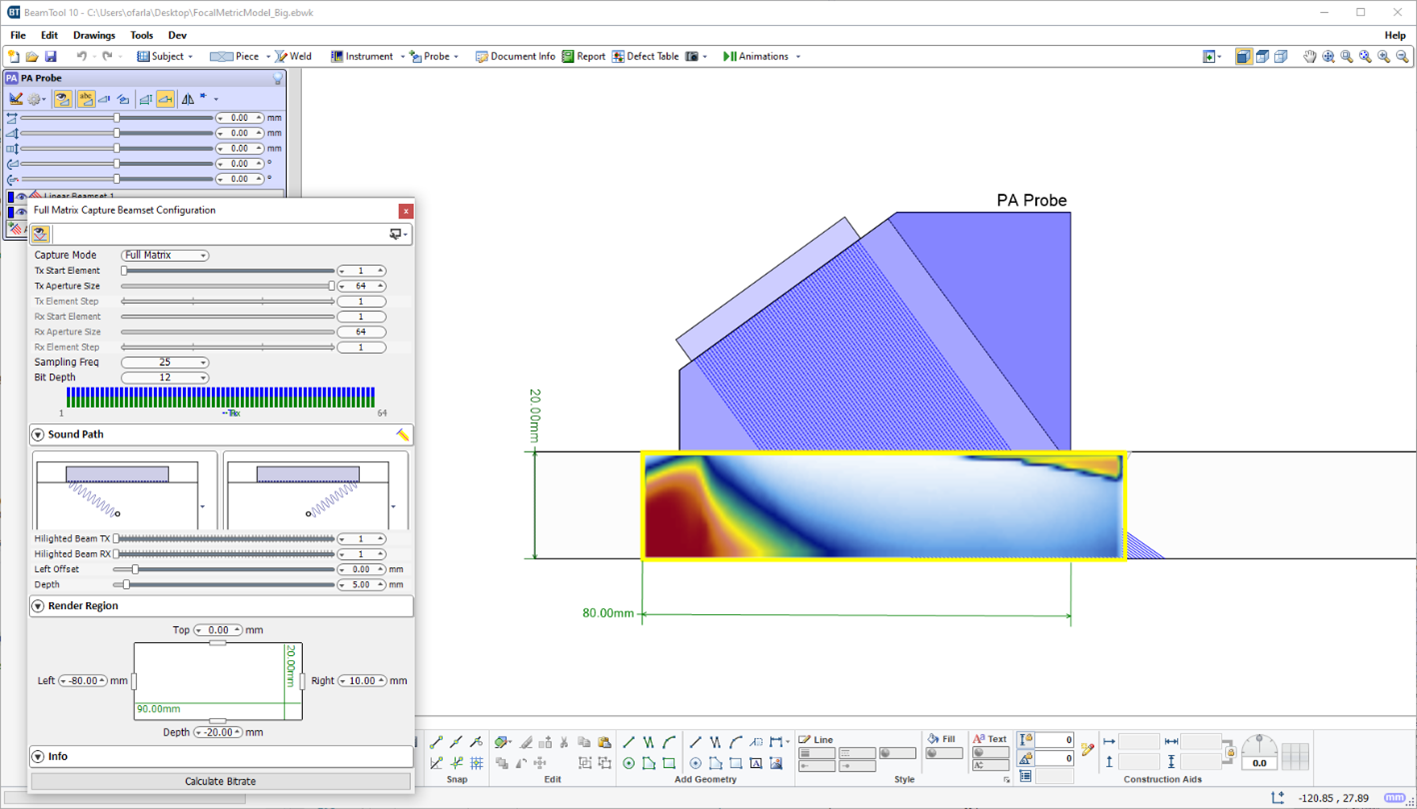Click the Calculate Bitrate button
1417x809 pixels.
click(x=220, y=781)
